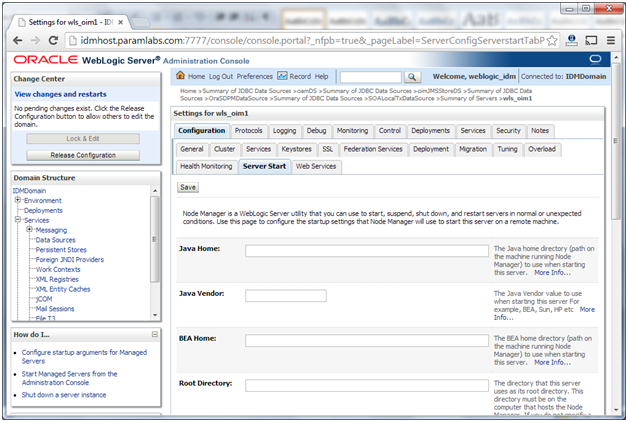Viewport: 628px width, 422px height.
Task: Switch to the Monitoring tab
Action: [352, 131]
